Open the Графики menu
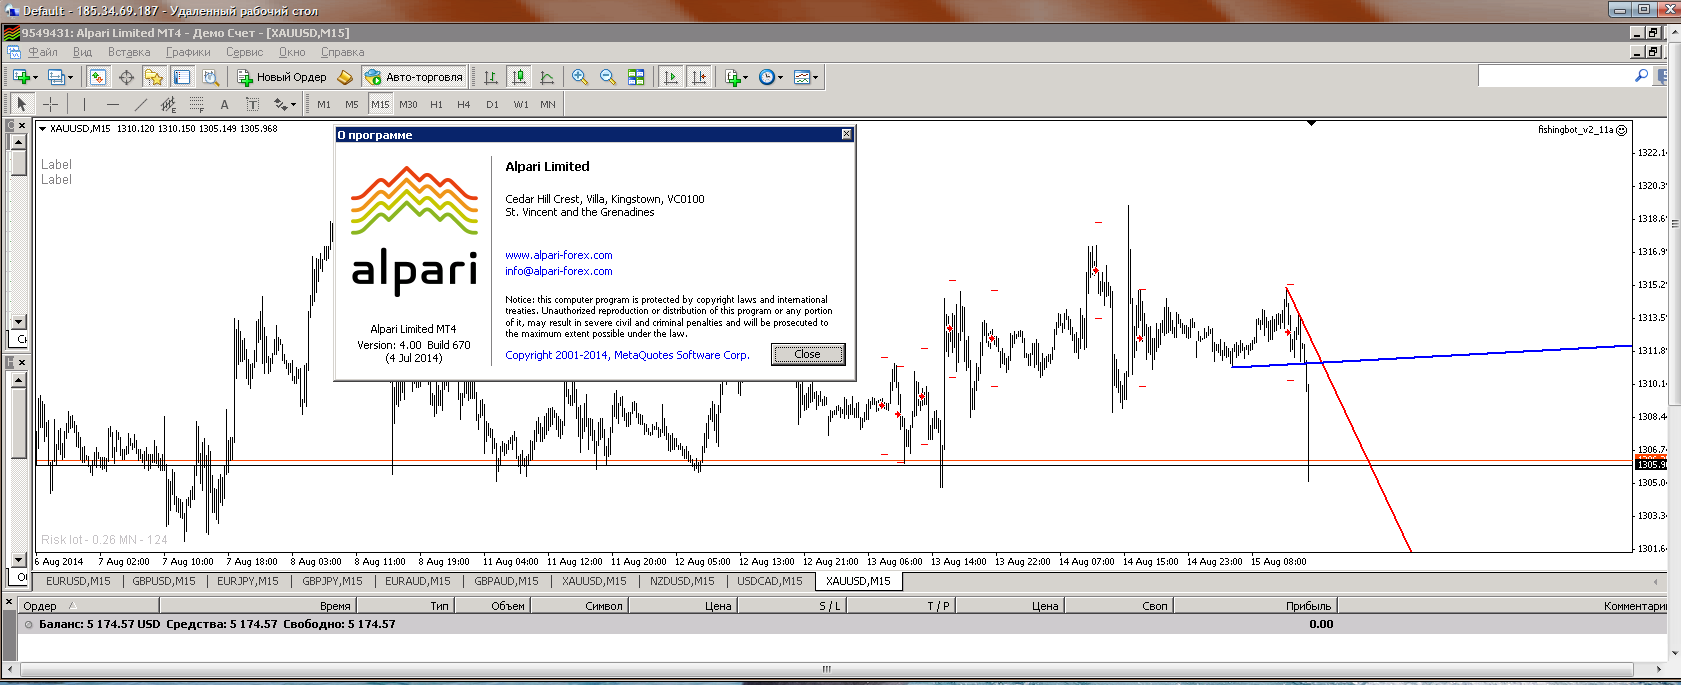The height and width of the screenshot is (685, 1681). [188, 52]
